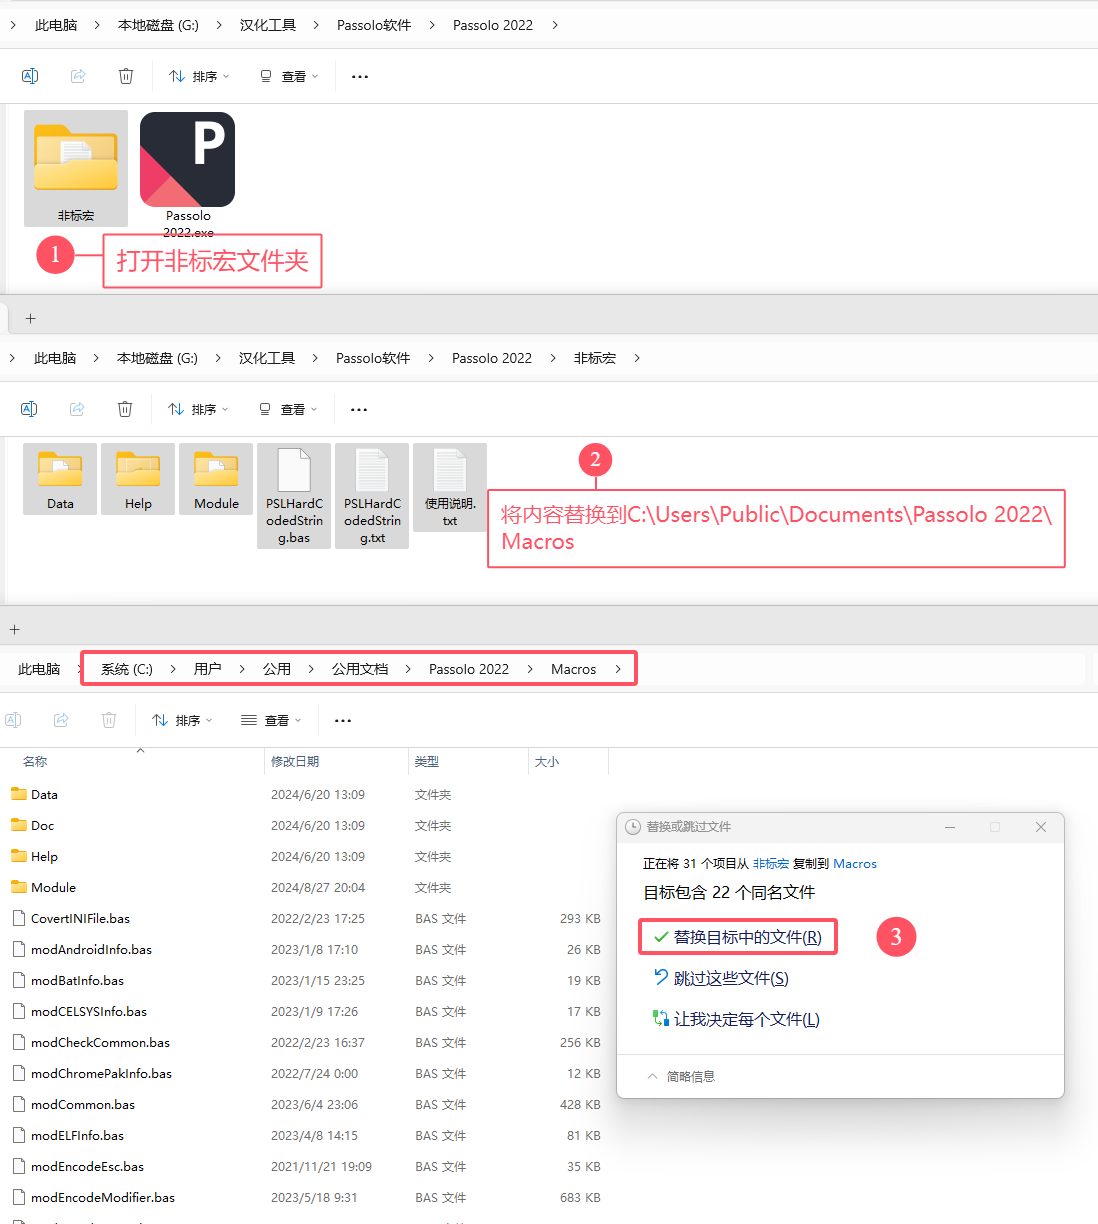Expand chevron after 非标宏 breadcrumb
1098x1224 pixels.
point(637,358)
